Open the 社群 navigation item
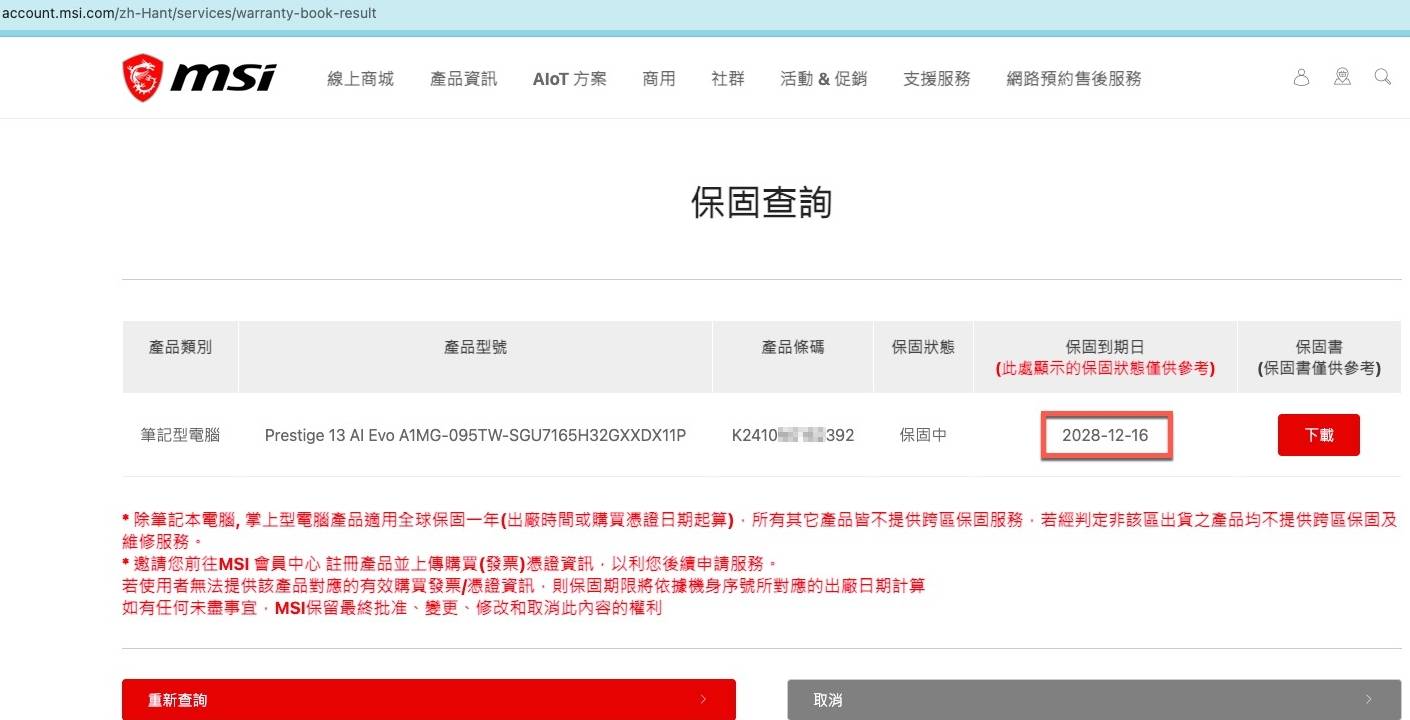The width and height of the screenshot is (1410, 720). [x=727, y=79]
